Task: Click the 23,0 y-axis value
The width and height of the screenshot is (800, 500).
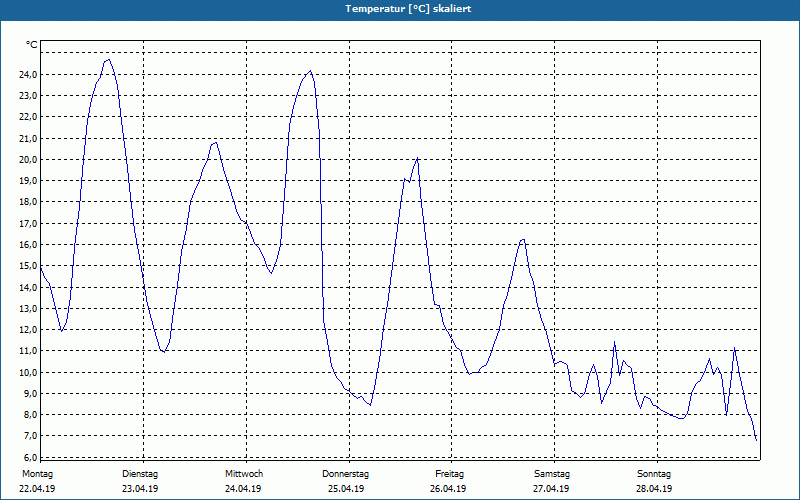Action: [28, 96]
